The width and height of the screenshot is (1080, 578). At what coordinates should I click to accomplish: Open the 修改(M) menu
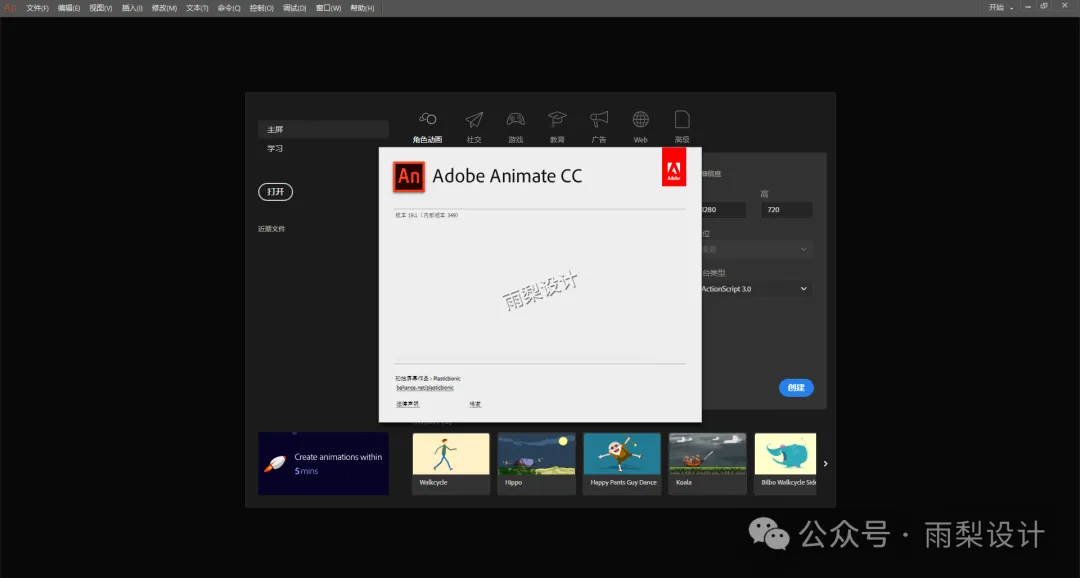click(x=164, y=8)
